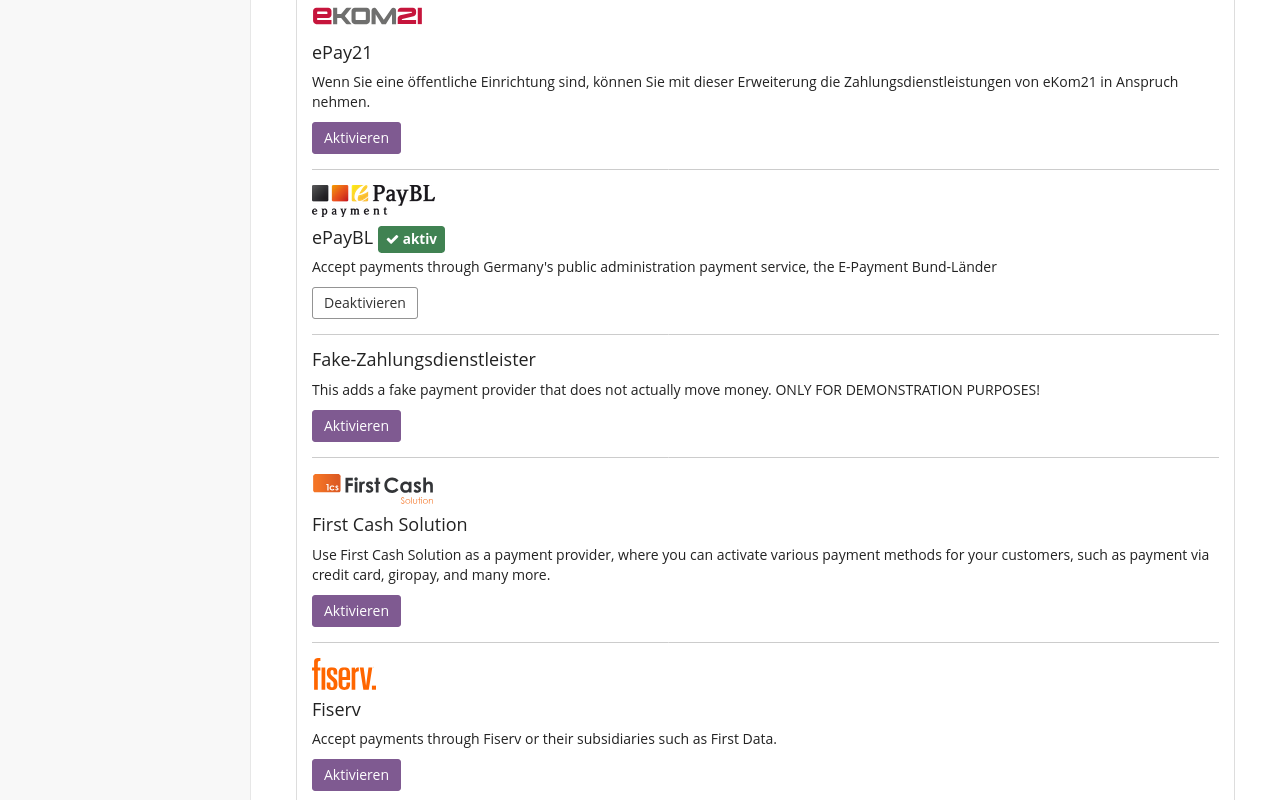Open the Fake-Zahlungsdienstleister title
The height and width of the screenshot is (800, 1280).
click(423, 358)
